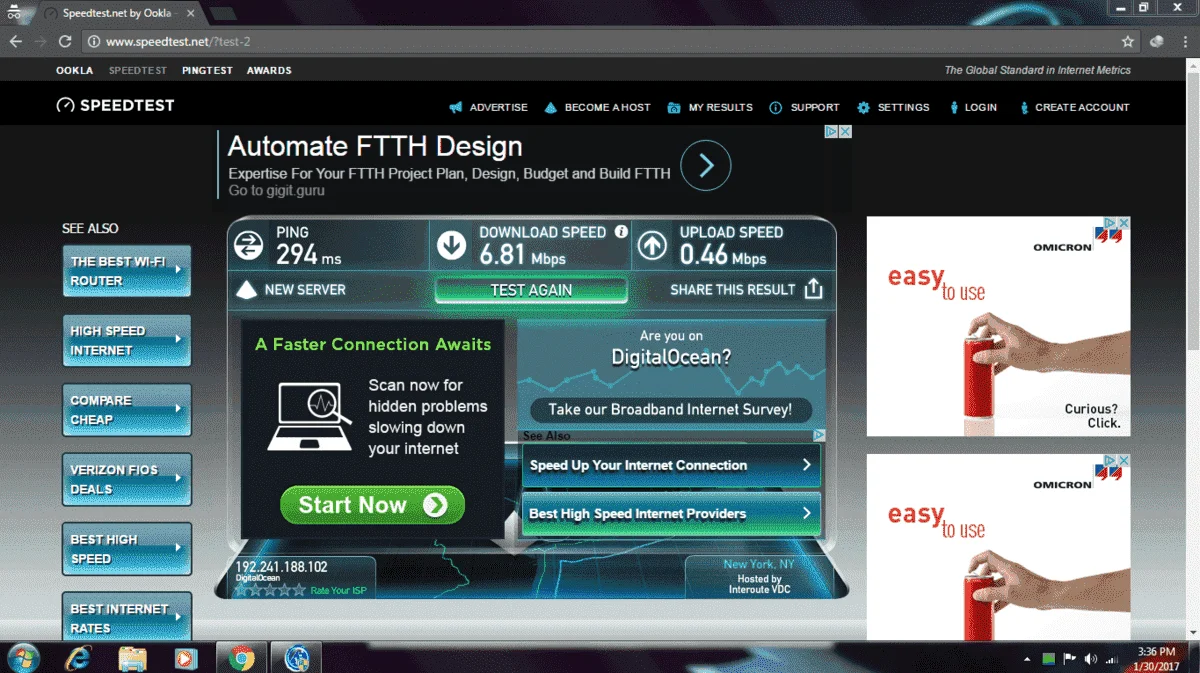Launch Internet Explorer from taskbar
This screenshot has width=1200, height=673.
click(x=78, y=658)
